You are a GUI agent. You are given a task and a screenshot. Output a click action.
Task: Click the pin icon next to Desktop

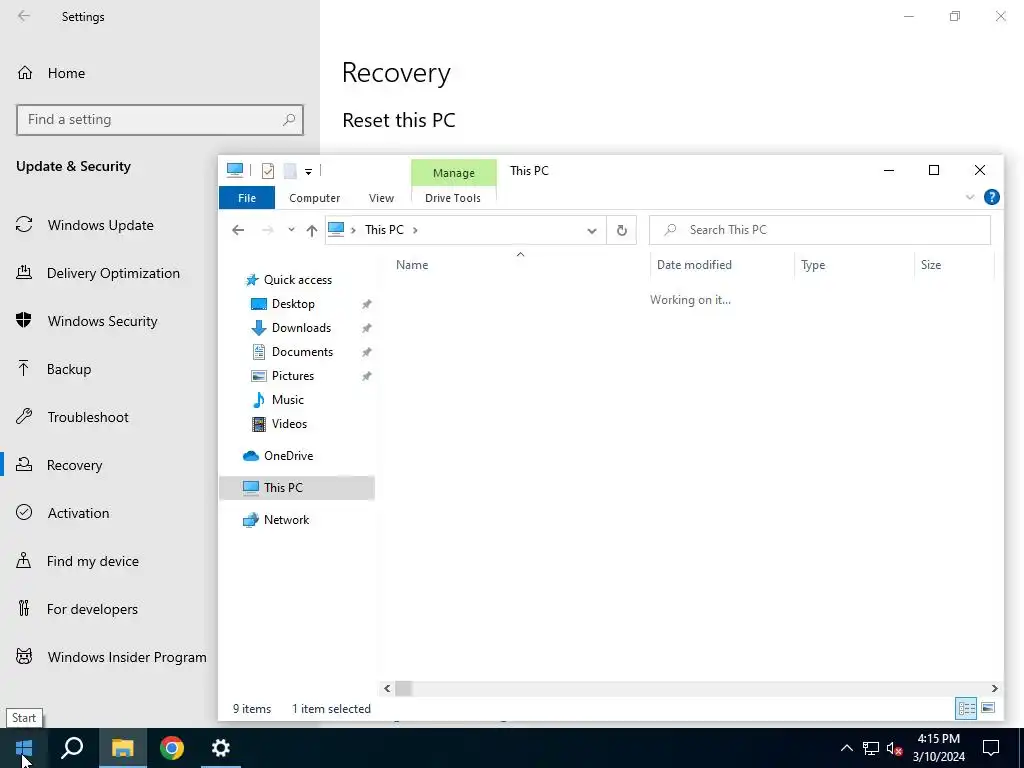pyautogui.click(x=367, y=304)
